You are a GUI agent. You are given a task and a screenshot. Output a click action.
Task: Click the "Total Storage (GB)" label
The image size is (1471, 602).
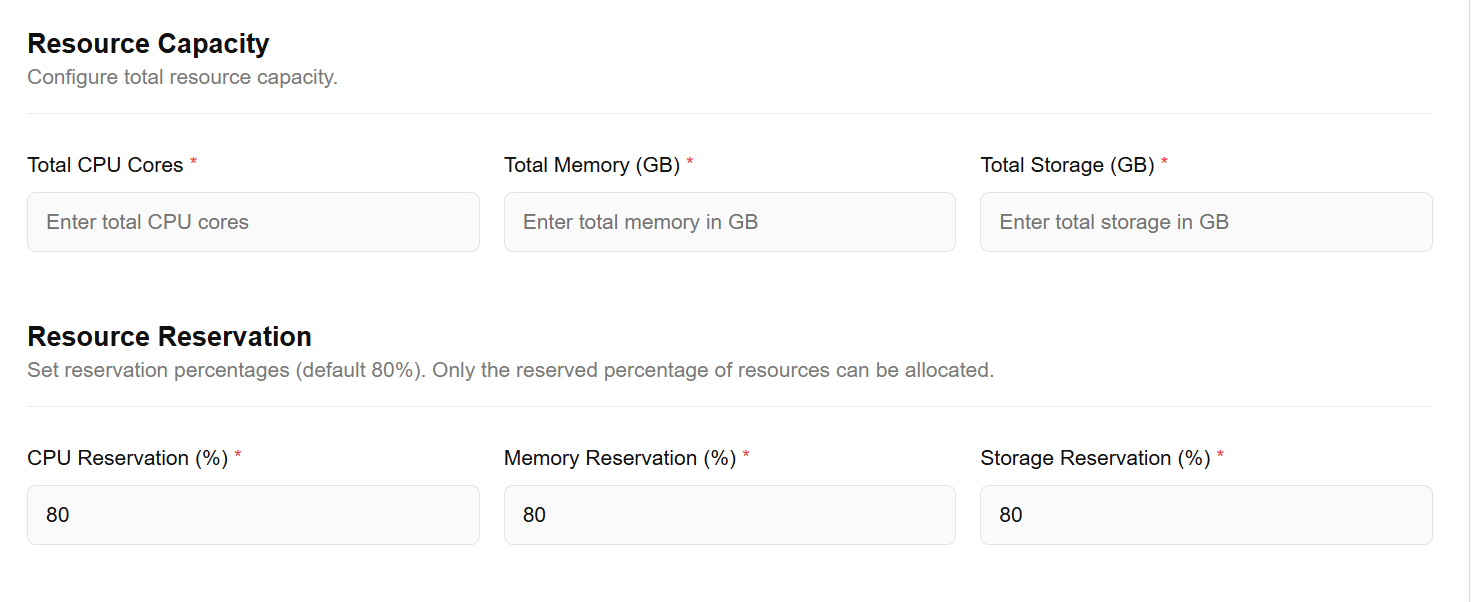[1067, 165]
